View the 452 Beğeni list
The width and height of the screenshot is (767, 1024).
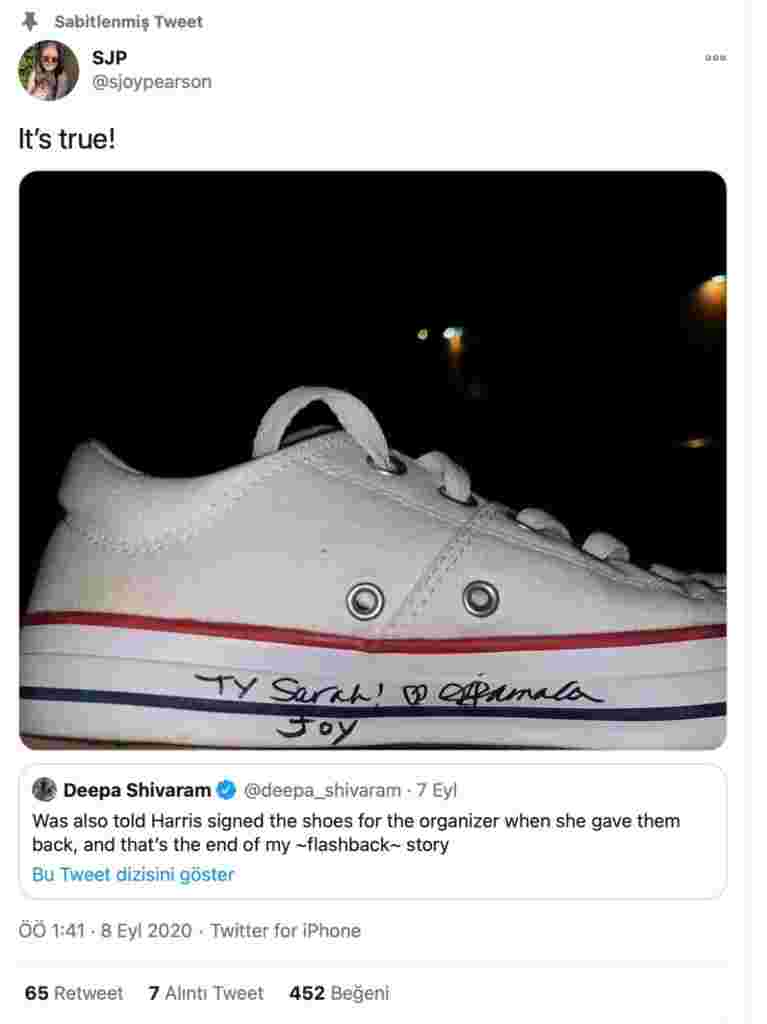click(339, 993)
